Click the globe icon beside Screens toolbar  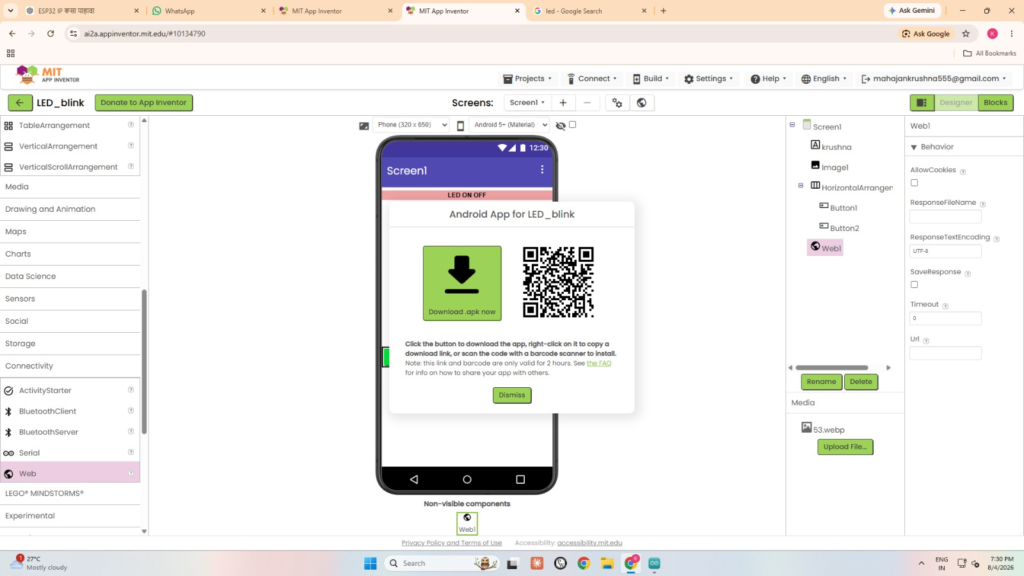coord(641,103)
